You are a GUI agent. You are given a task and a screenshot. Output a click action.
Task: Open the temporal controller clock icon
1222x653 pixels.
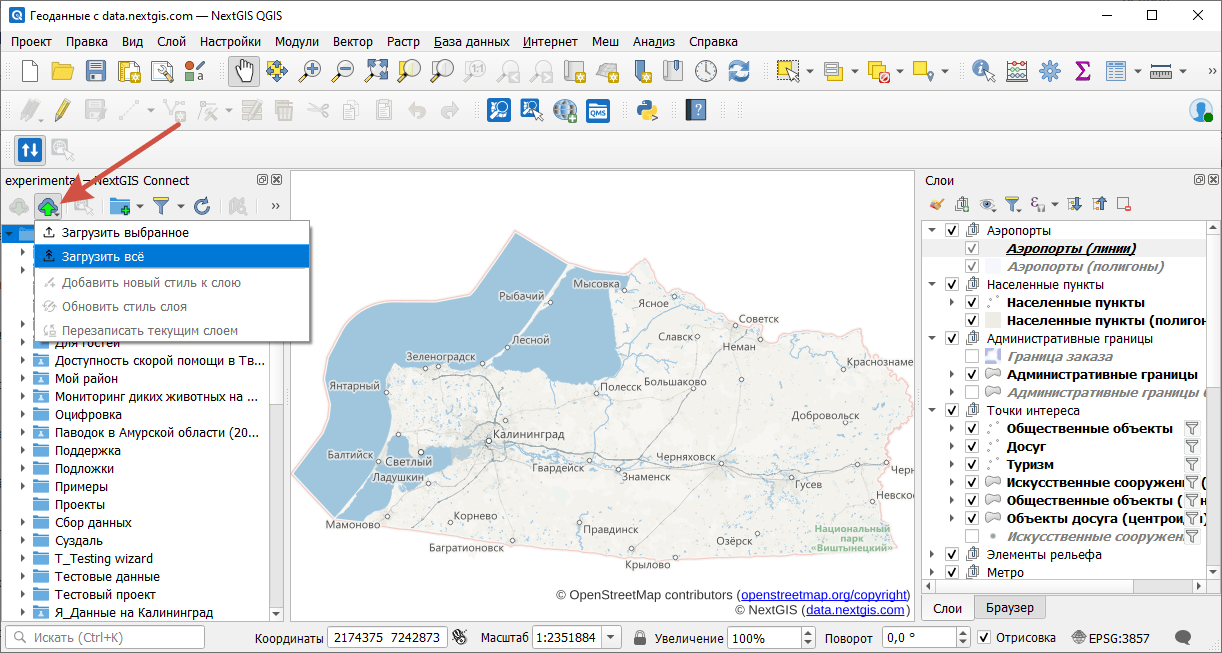click(706, 71)
